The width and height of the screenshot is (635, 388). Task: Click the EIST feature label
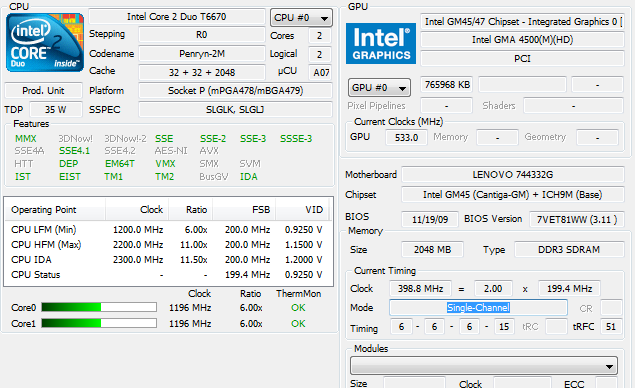coord(70,177)
